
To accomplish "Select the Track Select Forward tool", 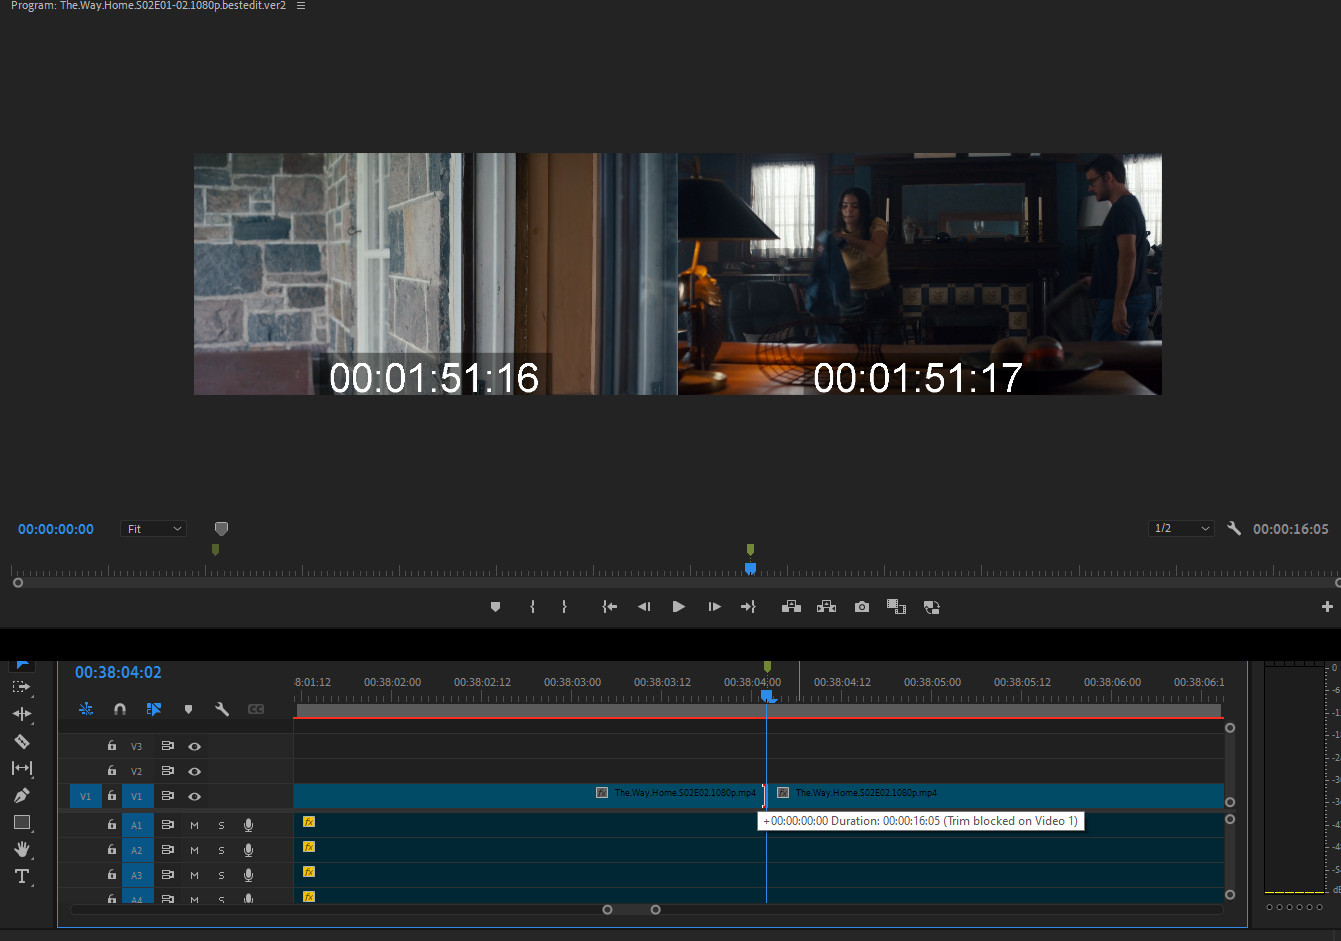I will (x=21, y=687).
